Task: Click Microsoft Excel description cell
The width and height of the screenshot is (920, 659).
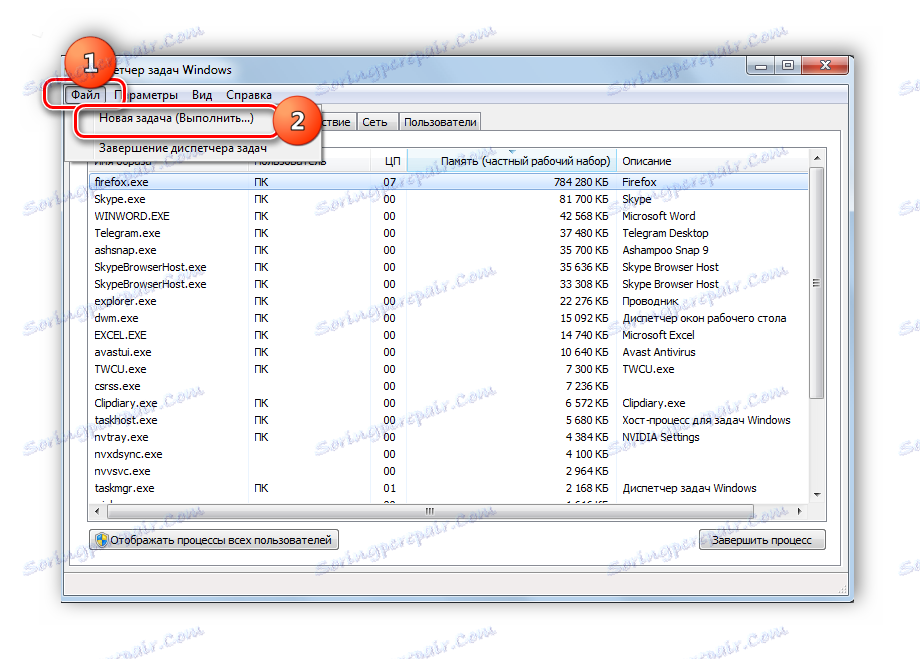Action: (658, 335)
